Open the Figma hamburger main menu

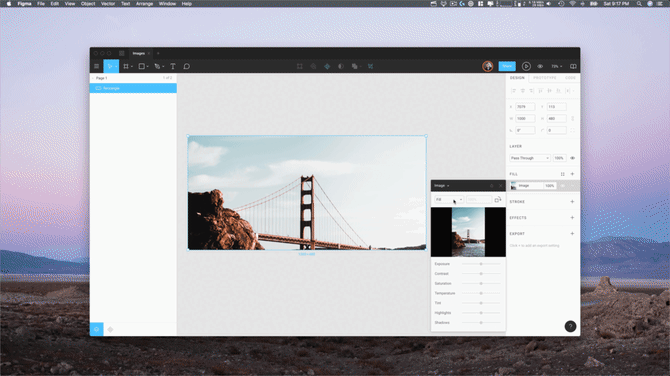pos(97,66)
